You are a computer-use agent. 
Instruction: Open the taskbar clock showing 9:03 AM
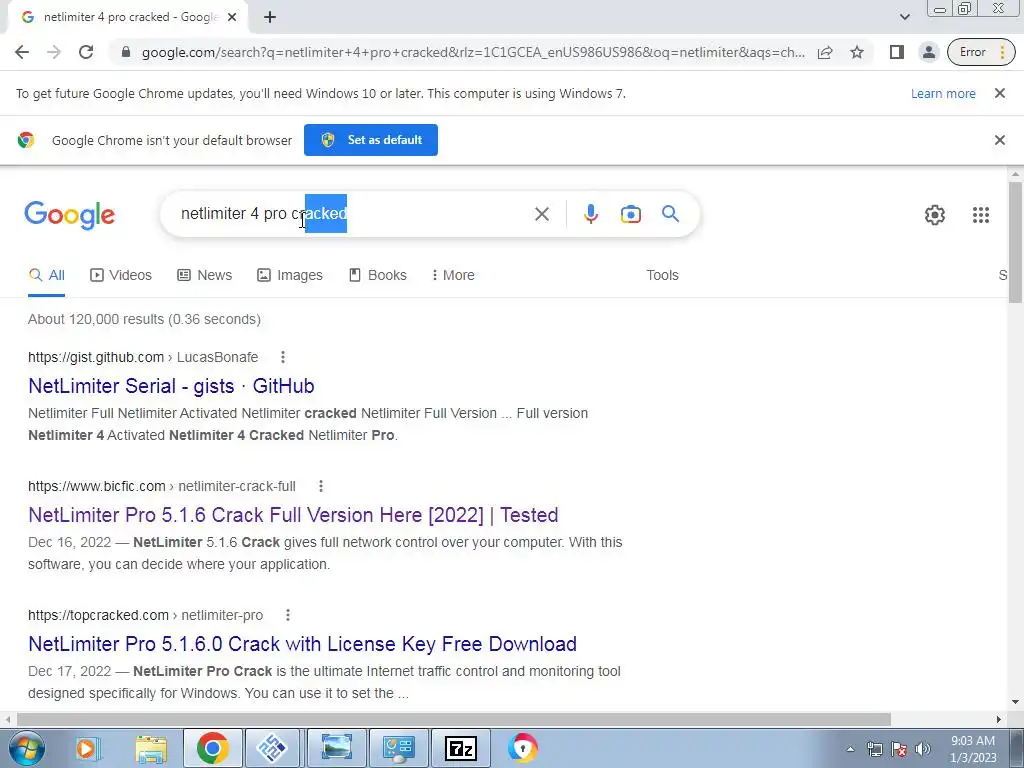point(973,749)
